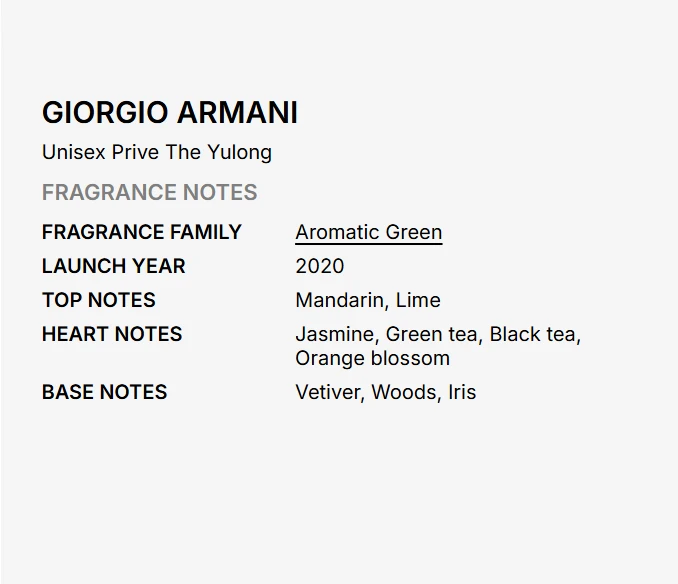The height and width of the screenshot is (584, 678).
Task: Select the Unisex Prive The Yulong product name
Action: coord(157,153)
